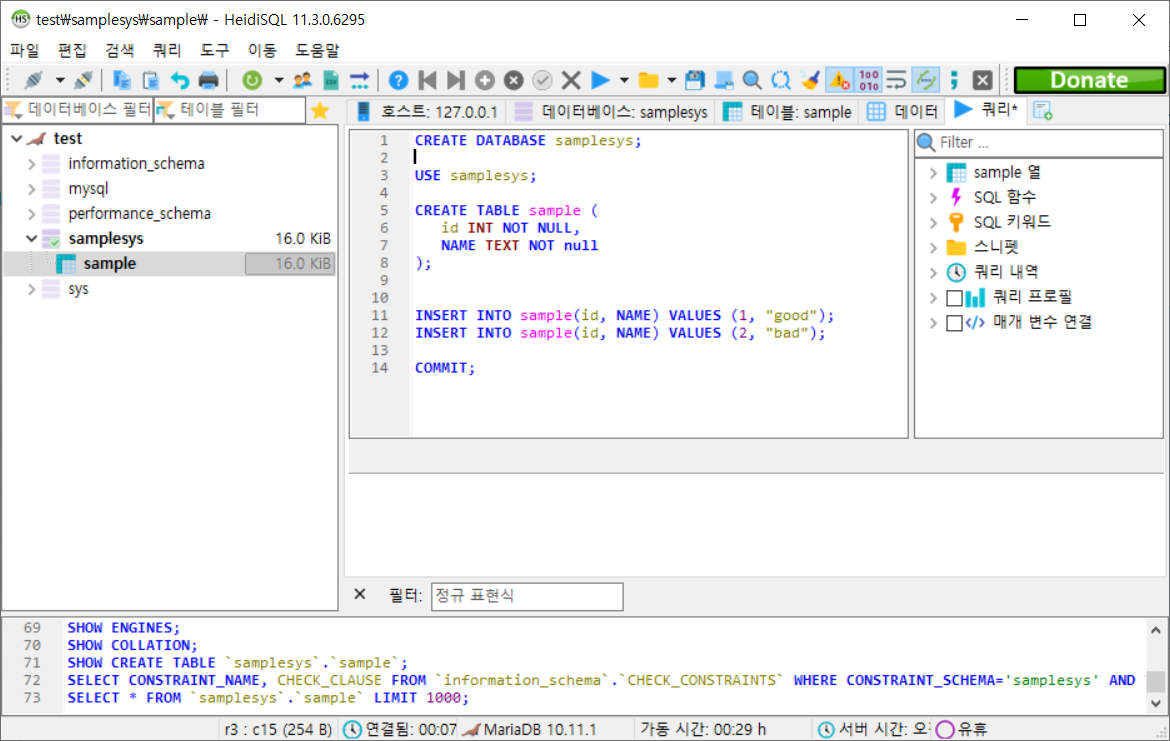Open dropdown arrow next to folder icon
Screen dimensions: 1170x741
[x=671, y=80]
